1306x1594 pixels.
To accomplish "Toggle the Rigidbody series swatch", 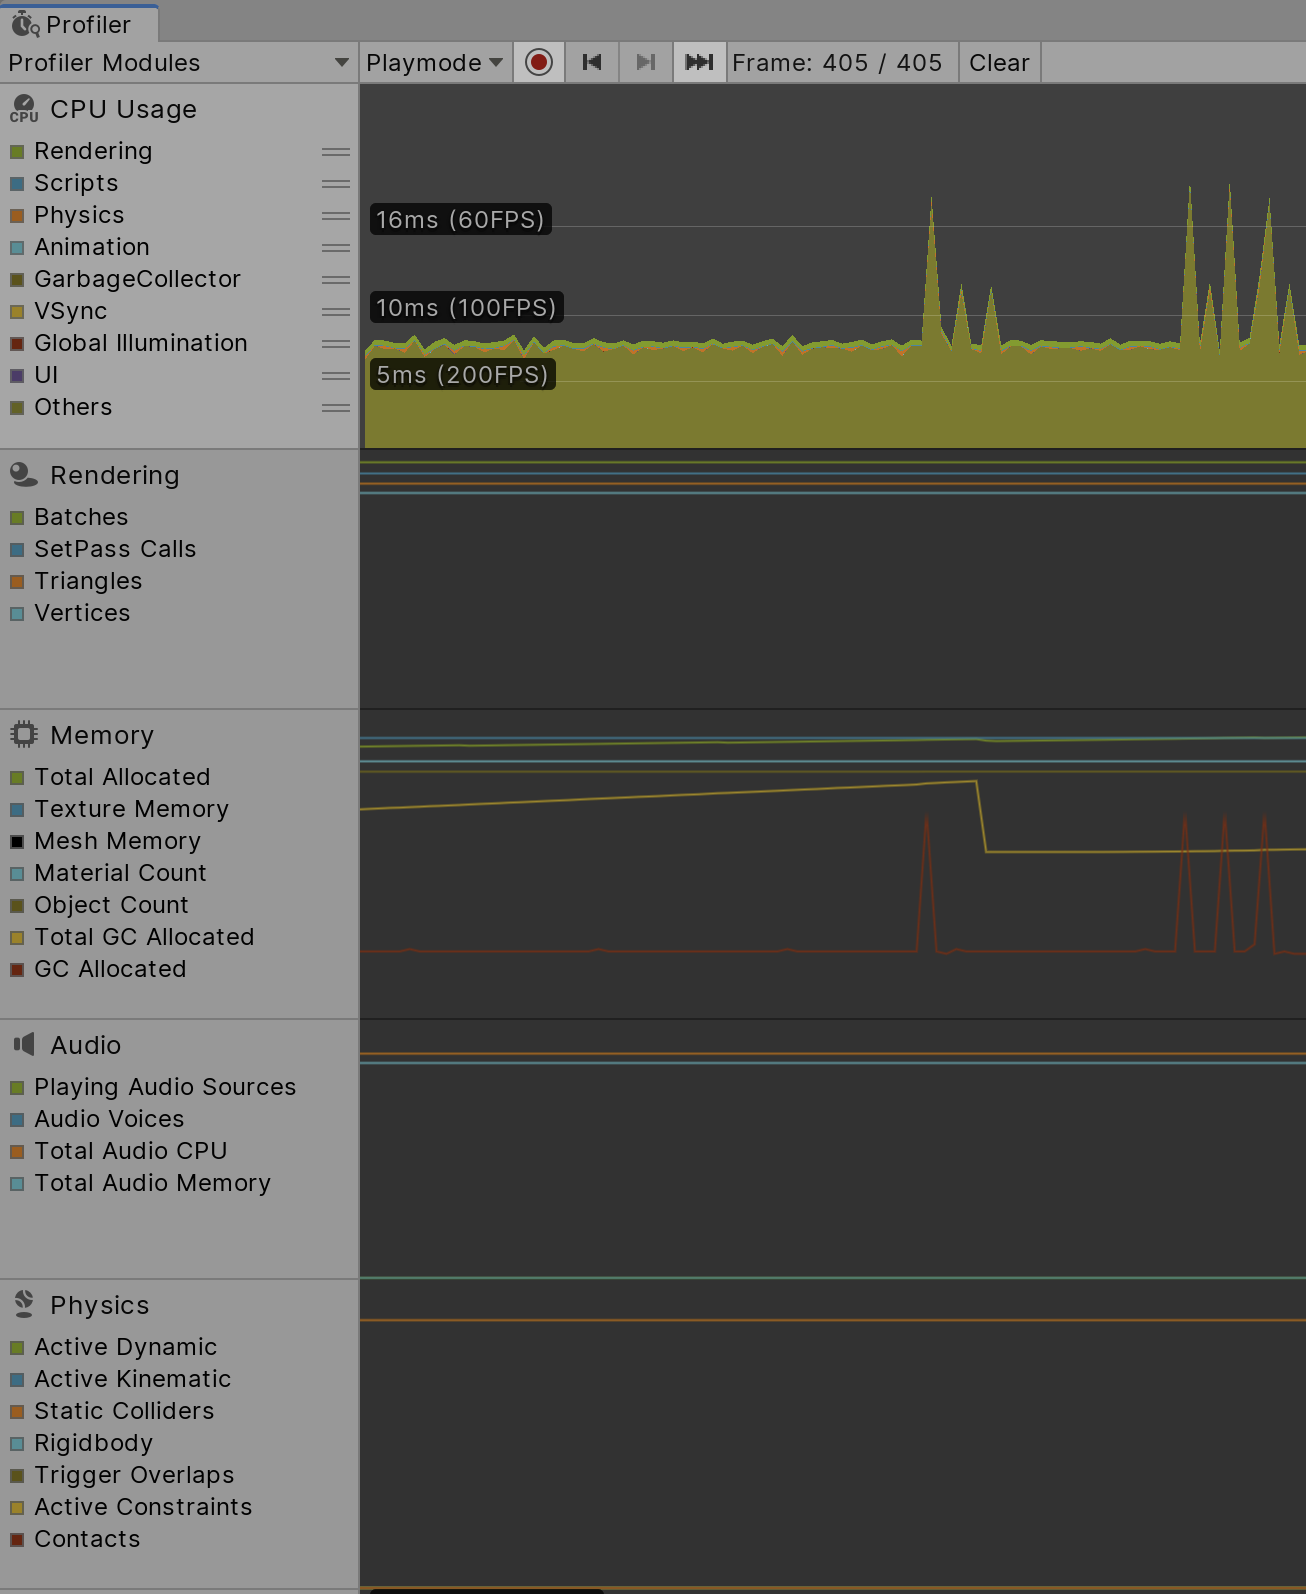I will (x=17, y=1444).
